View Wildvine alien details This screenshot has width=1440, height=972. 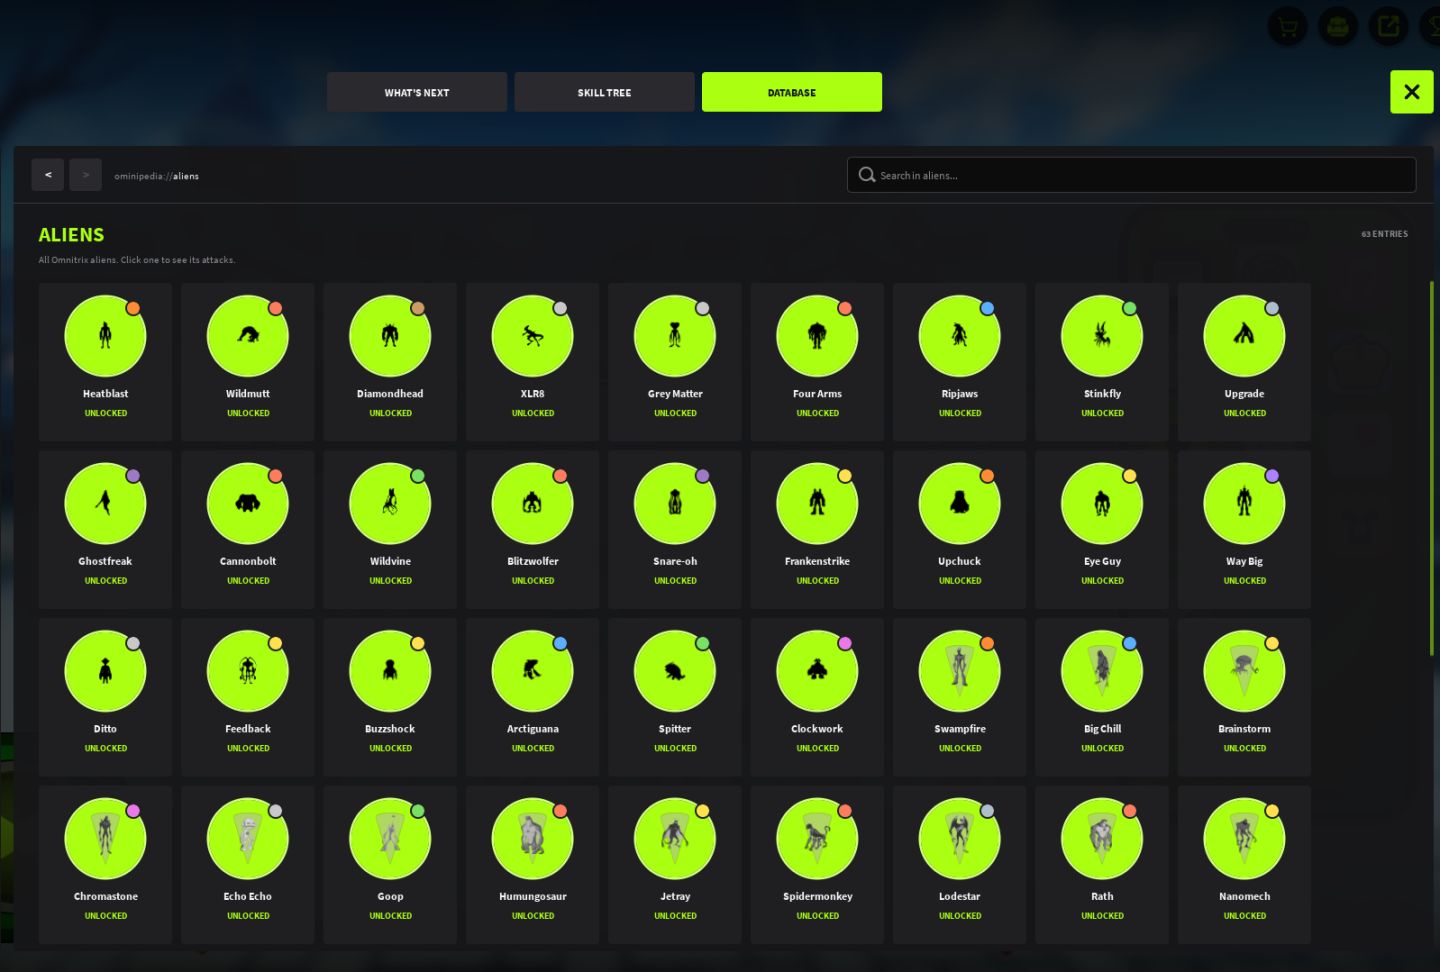(390, 529)
